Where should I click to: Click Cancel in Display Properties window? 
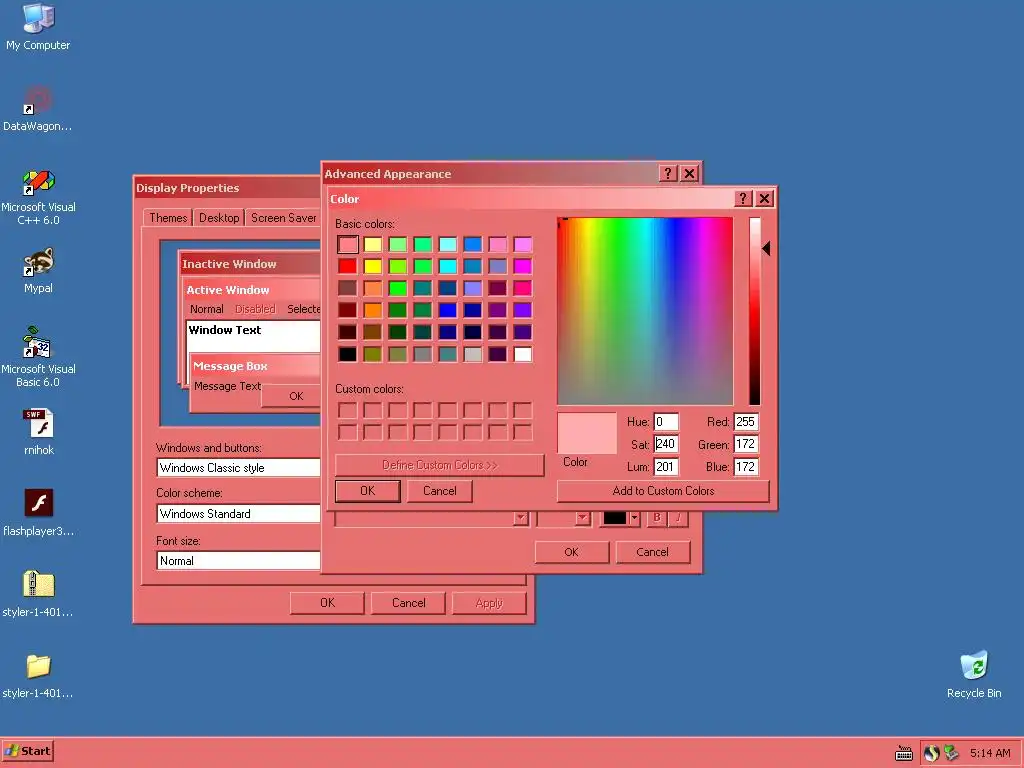coord(408,603)
